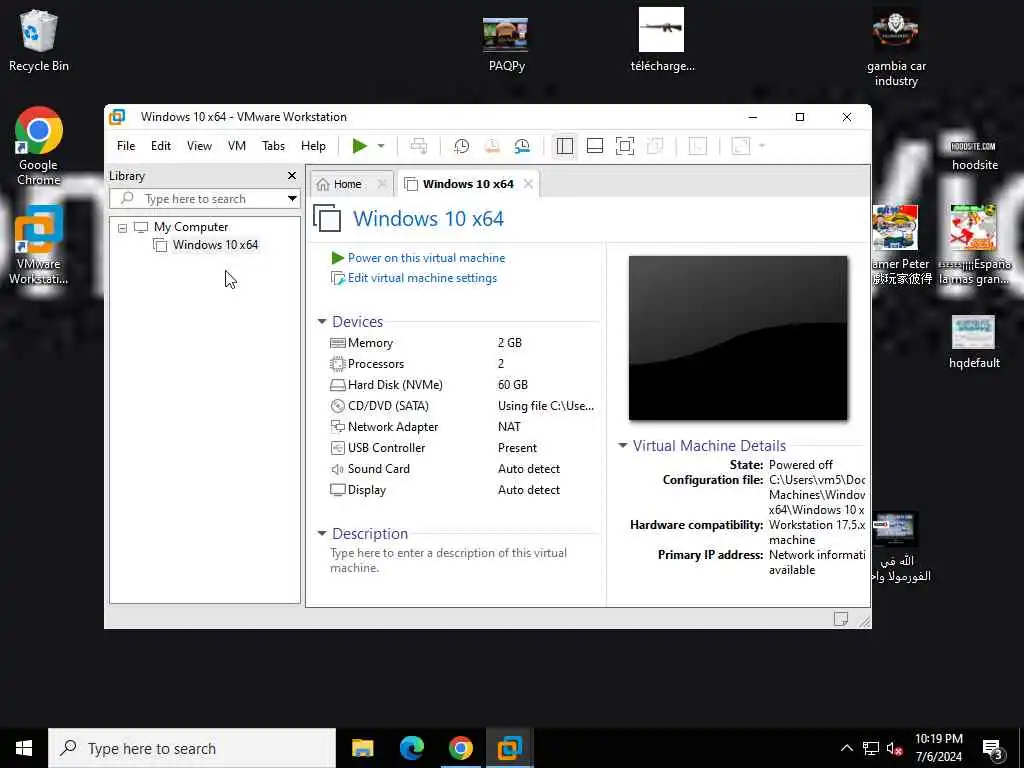The width and height of the screenshot is (1024, 768).
Task: Open the snapshot manager wrench icon
Action: tap(522, 146)
